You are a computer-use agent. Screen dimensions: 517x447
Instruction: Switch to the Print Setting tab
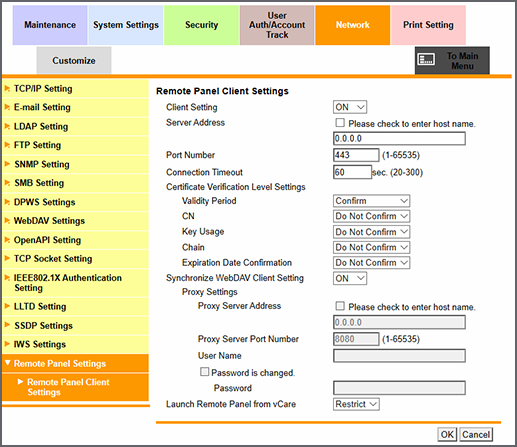point(428,25)
